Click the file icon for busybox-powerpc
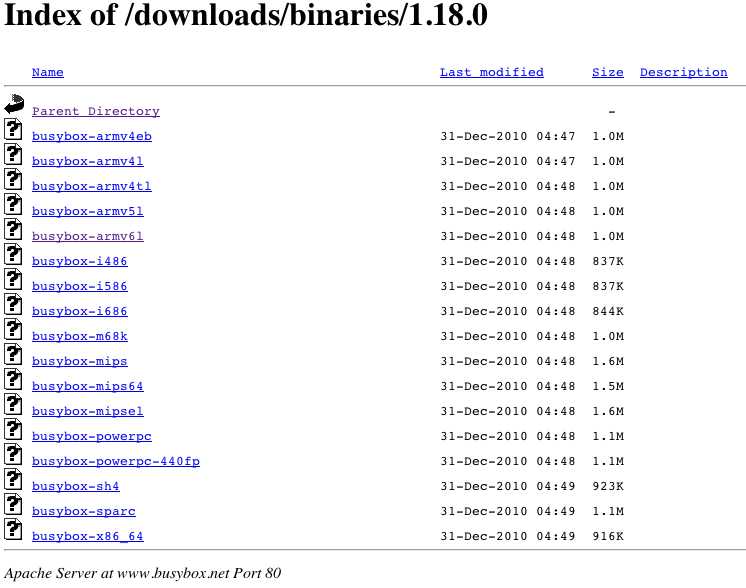Image resolution: width=746 pixels, height=588 pixels. click(13, 429)
